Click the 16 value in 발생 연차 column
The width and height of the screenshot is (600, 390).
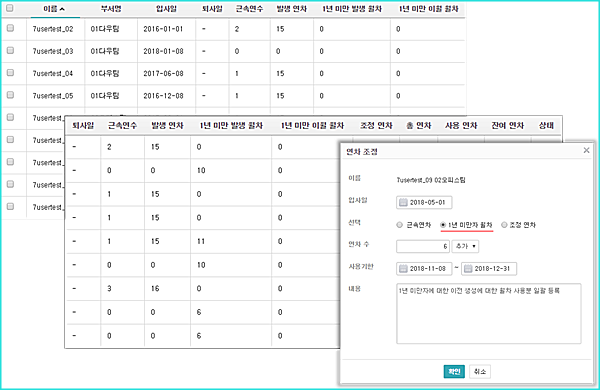click(x=155, y=289)
